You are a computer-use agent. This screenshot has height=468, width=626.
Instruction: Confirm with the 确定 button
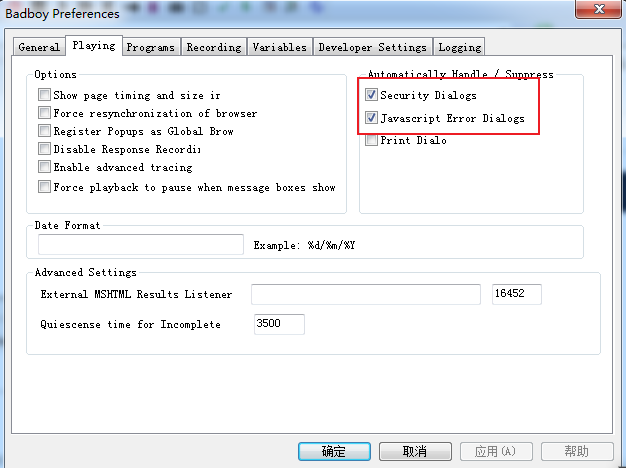(x=334, y=451)
